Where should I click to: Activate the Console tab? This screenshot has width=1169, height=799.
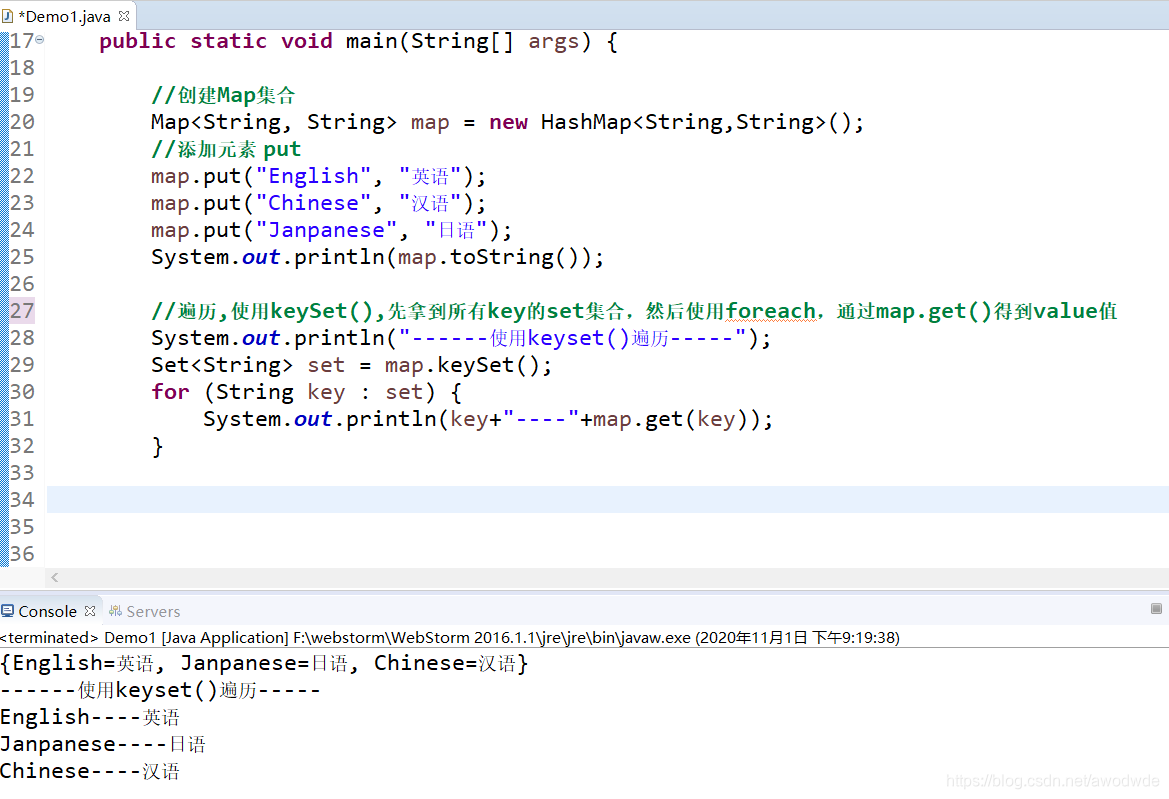[x=50, y=611]
